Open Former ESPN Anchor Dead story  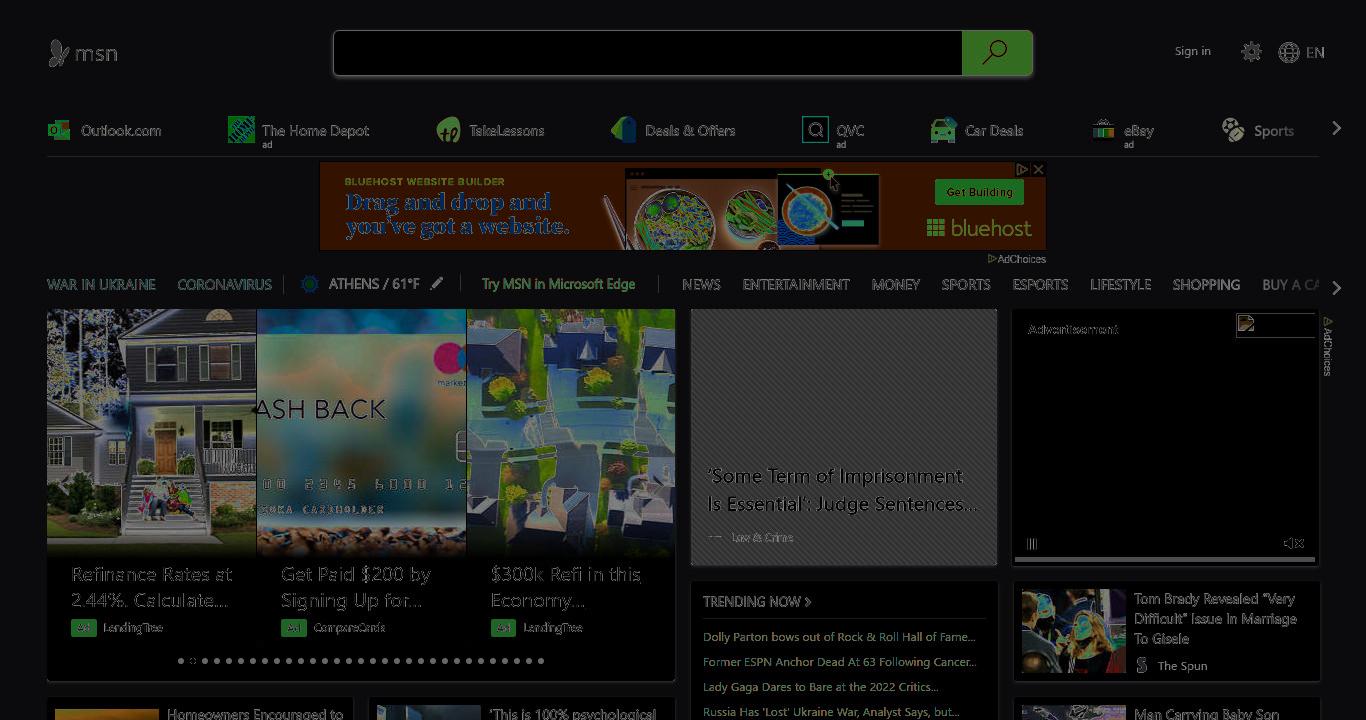coord(839,662)
